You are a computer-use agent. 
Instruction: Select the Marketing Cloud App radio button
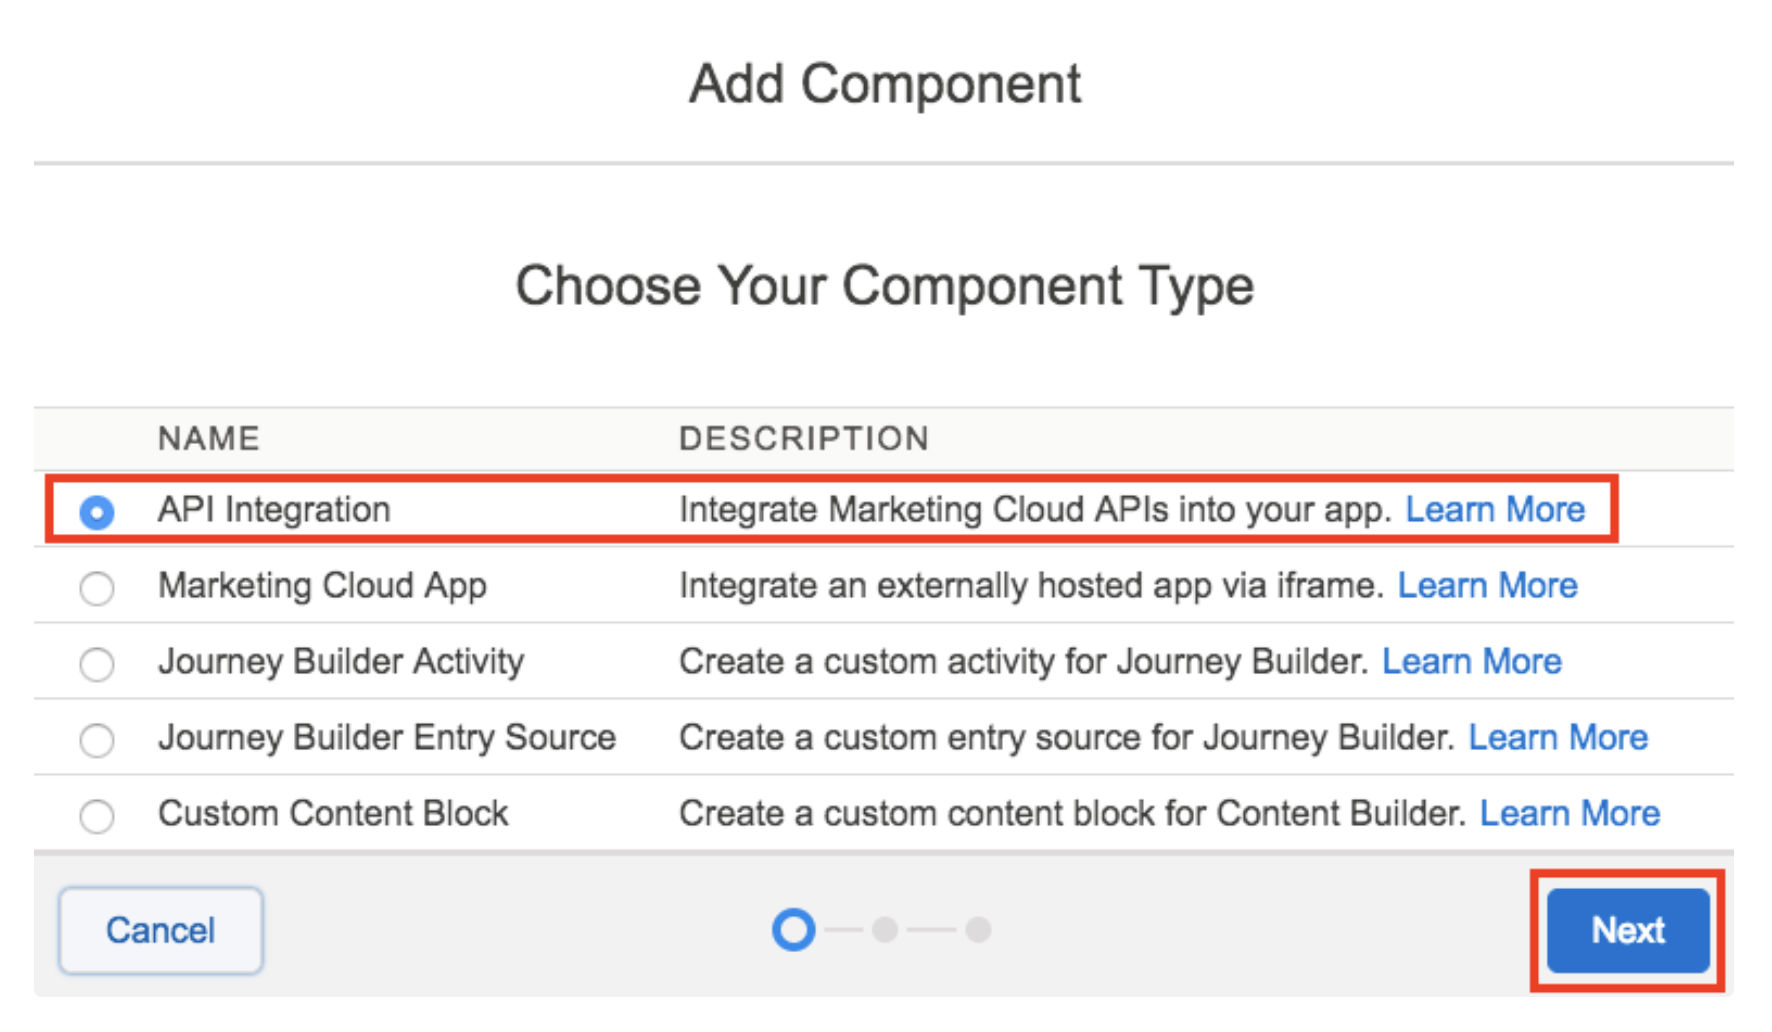(97, 588)
